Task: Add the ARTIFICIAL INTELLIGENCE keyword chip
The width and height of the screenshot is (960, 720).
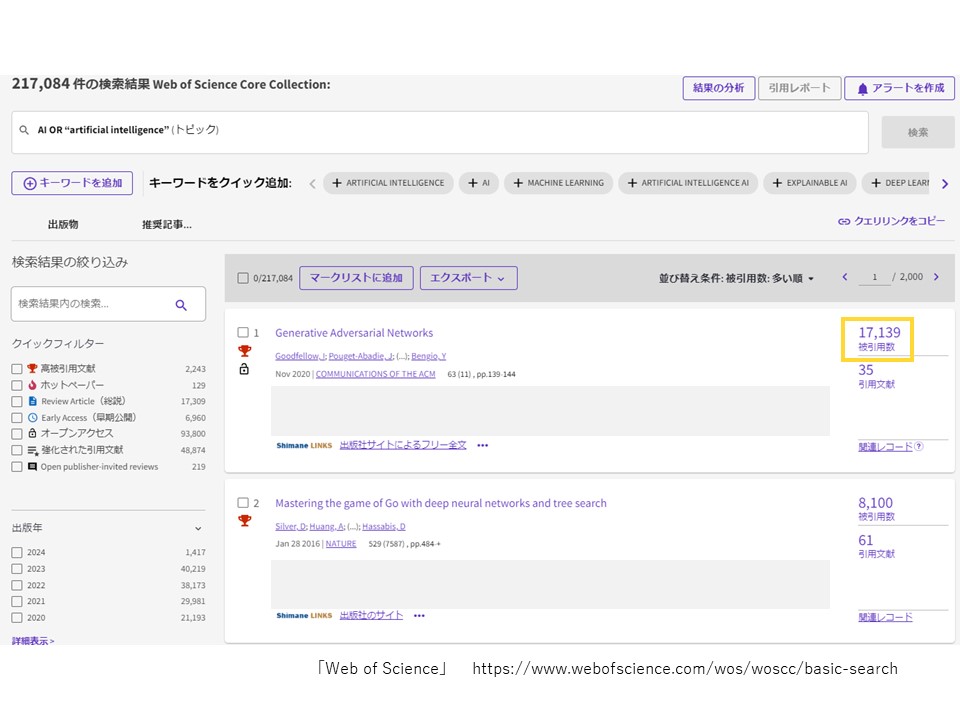Action: (388, 183)
